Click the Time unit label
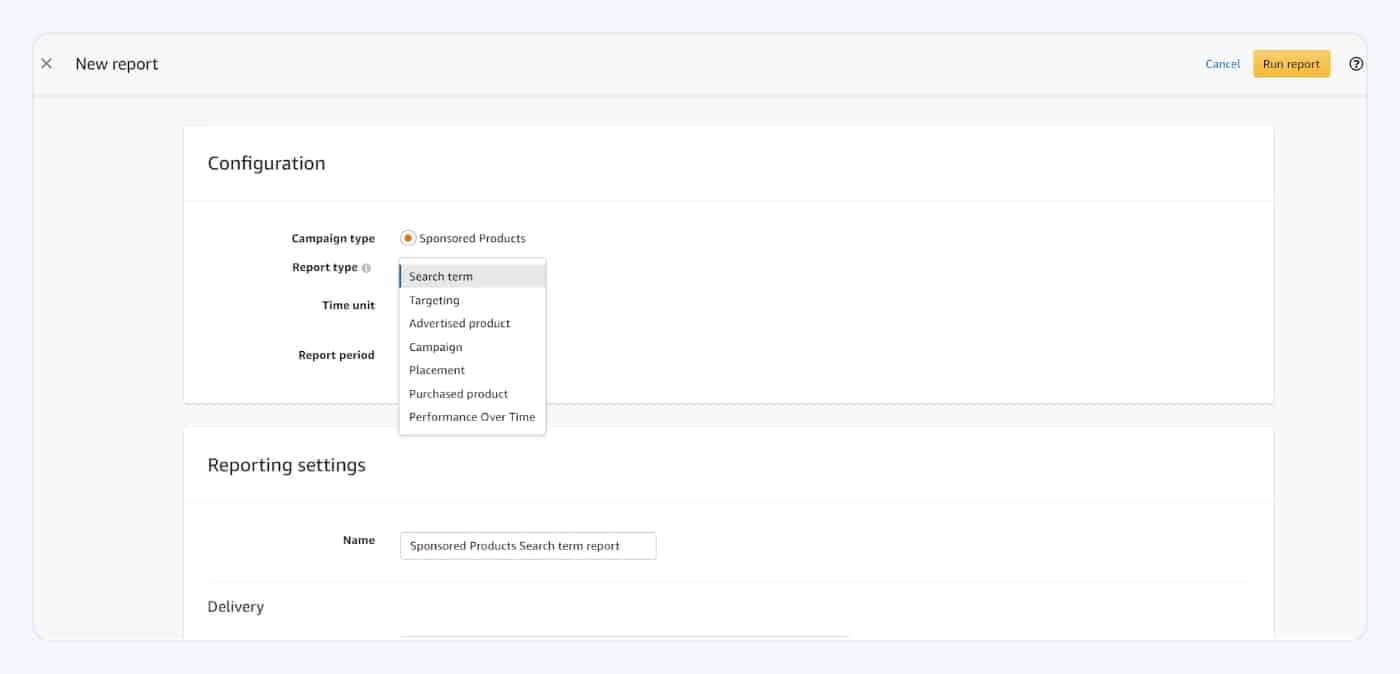 click(348, 305)
